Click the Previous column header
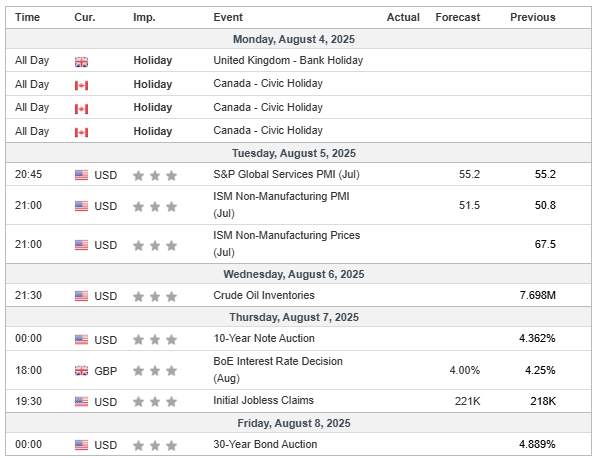Viewport: 594px width, 458px height. (x=533, y=17)
